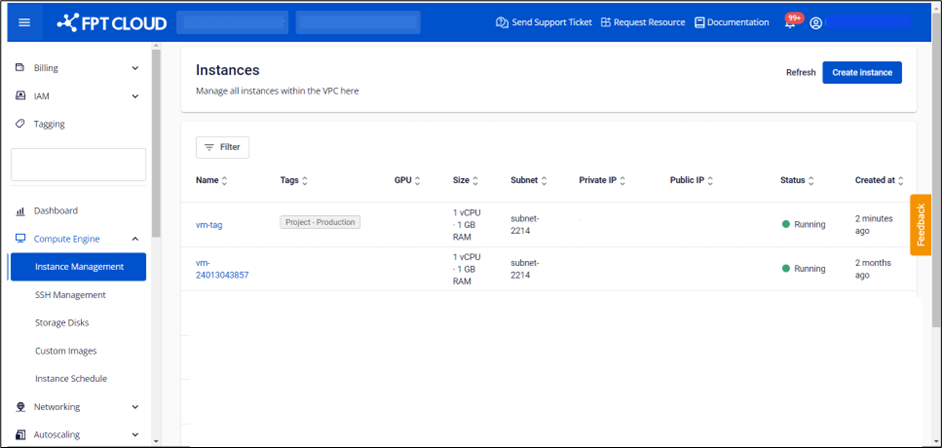The width and height of the screenshot is (942, 448).
Task: Open SSH Management in the sidebar
Action: point(70,295)
